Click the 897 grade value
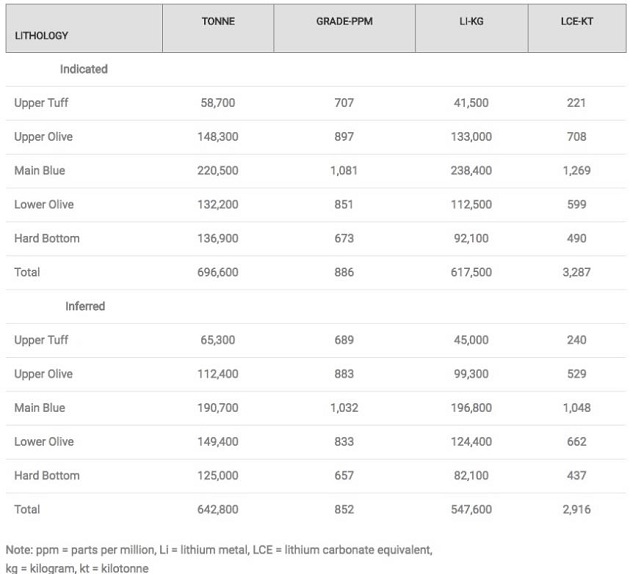The height and width of the screenshot is (574, 630). pyautogui.click(x=344, y=137)
